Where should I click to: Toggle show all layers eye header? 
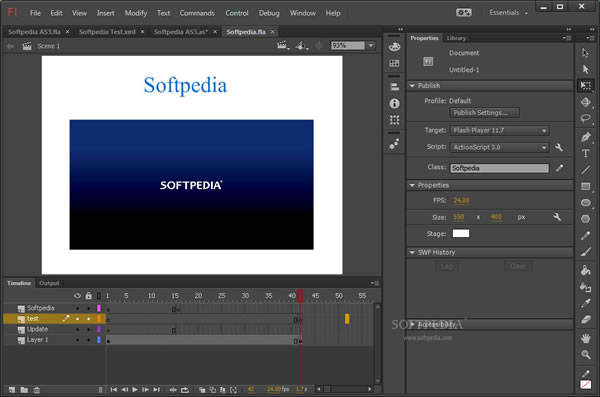pos(77,296)
